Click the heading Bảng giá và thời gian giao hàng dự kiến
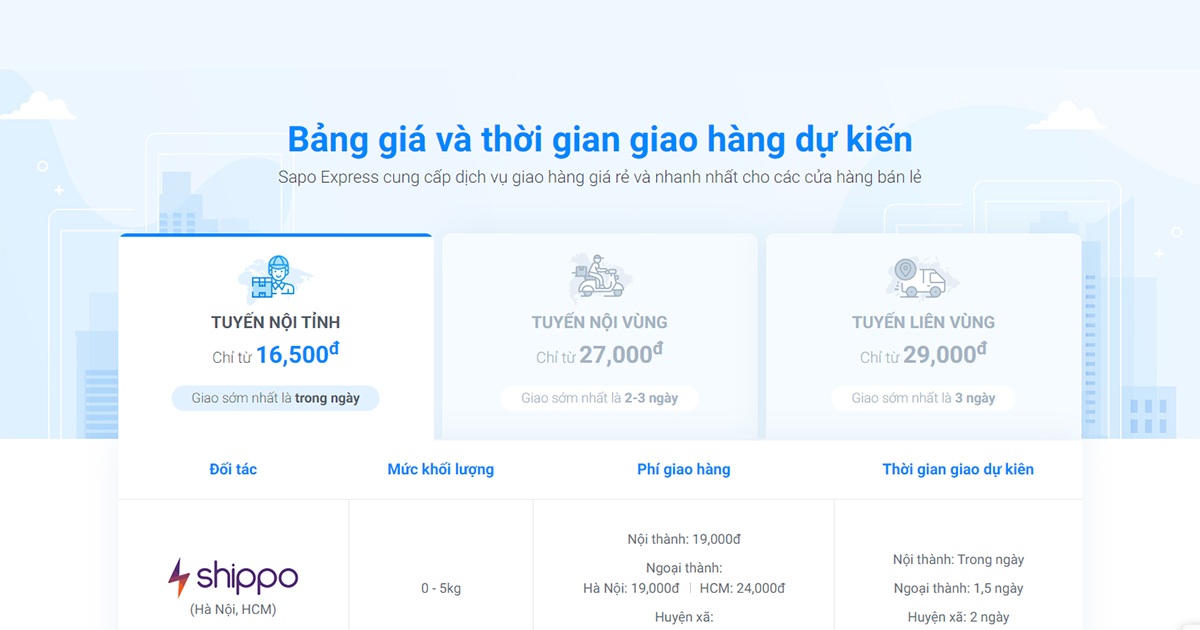 [x=600, y=139]
